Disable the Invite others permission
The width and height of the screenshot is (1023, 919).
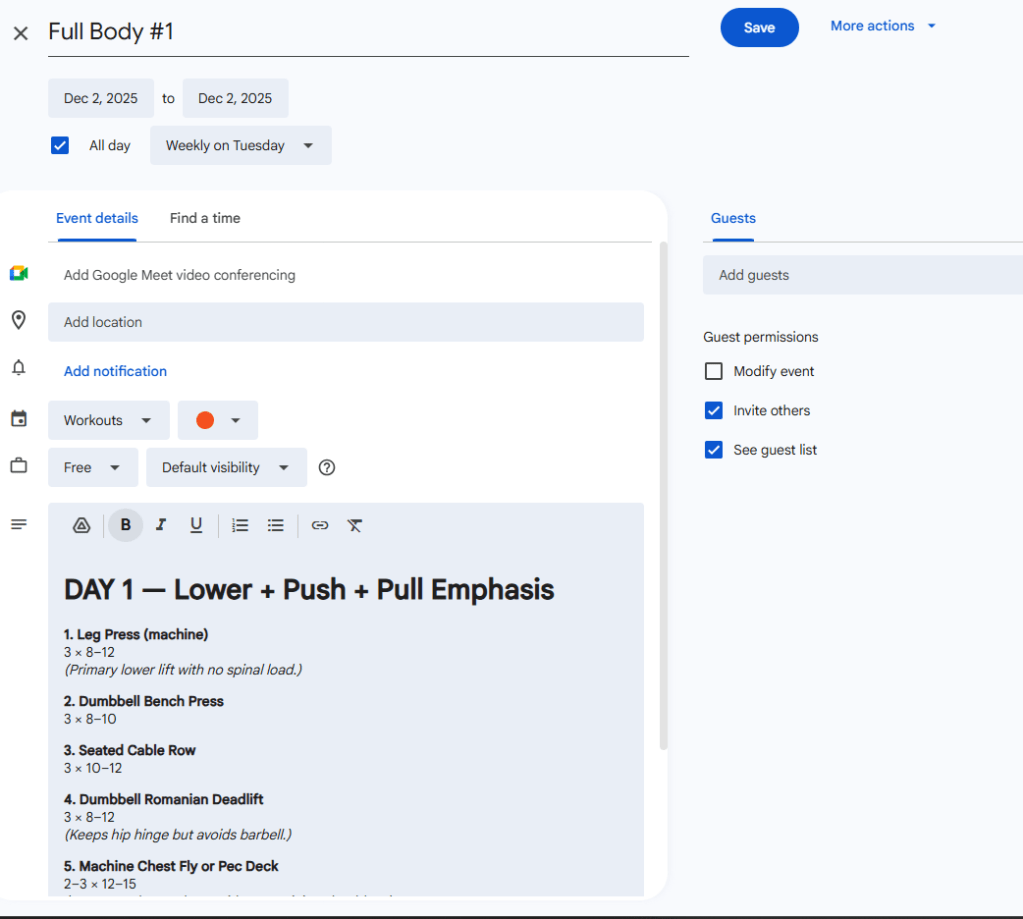pyautogui.click(x=713, y=410)
